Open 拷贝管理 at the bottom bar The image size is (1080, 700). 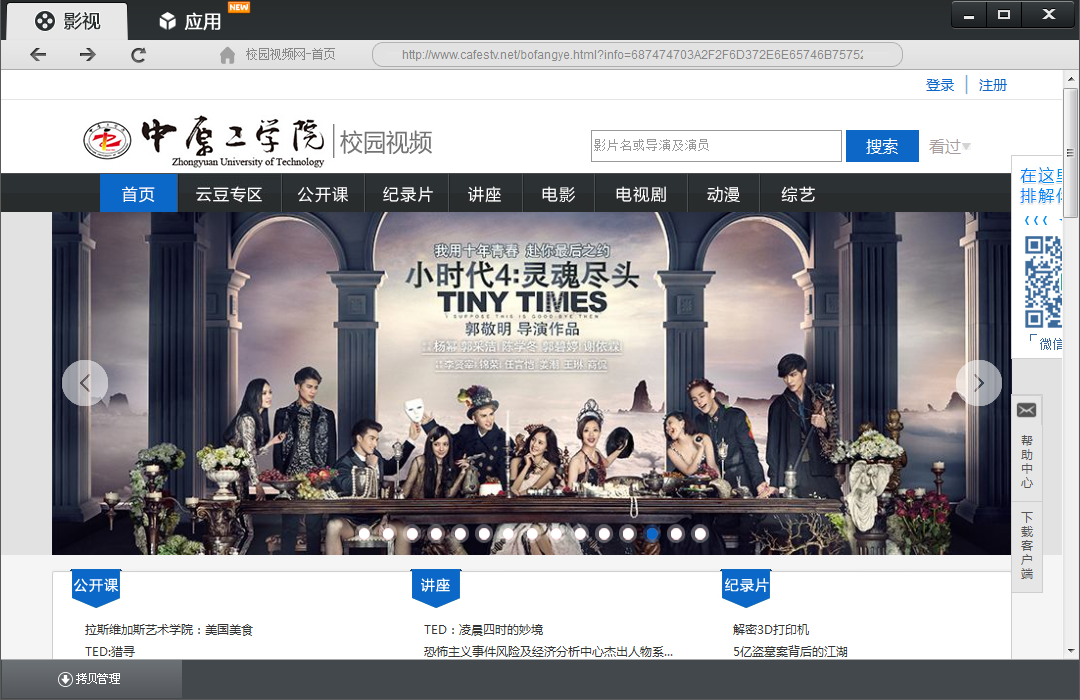pyautogui.click(x=98, y=679)
